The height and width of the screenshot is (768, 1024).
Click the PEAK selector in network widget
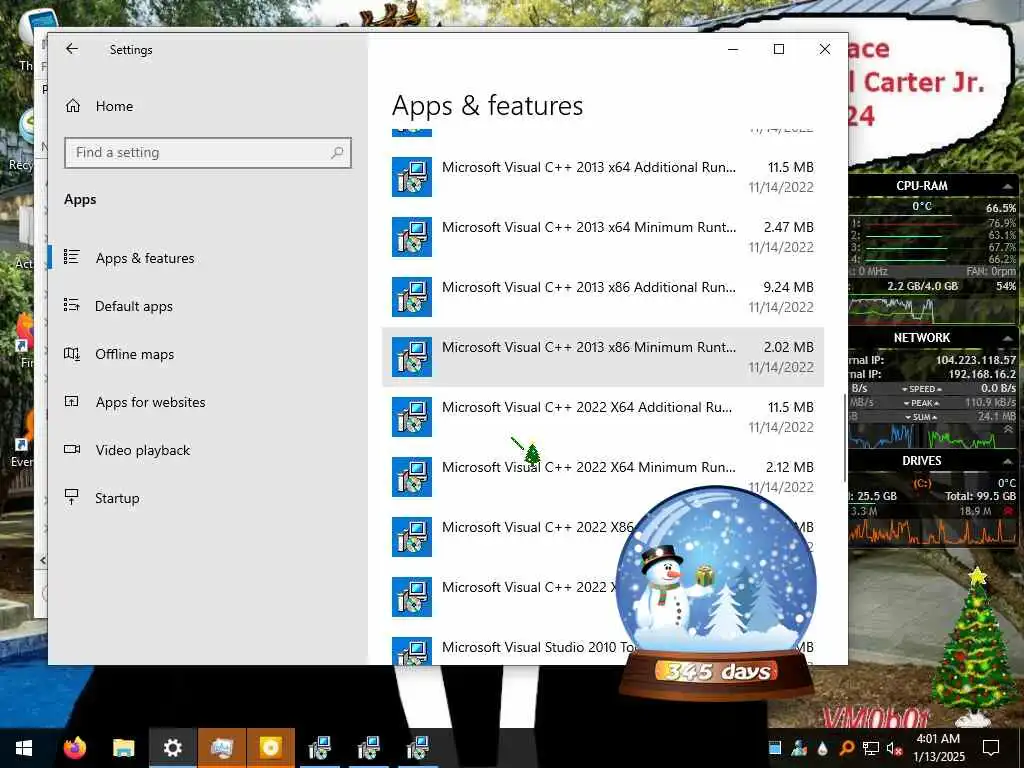pos(921,403)
